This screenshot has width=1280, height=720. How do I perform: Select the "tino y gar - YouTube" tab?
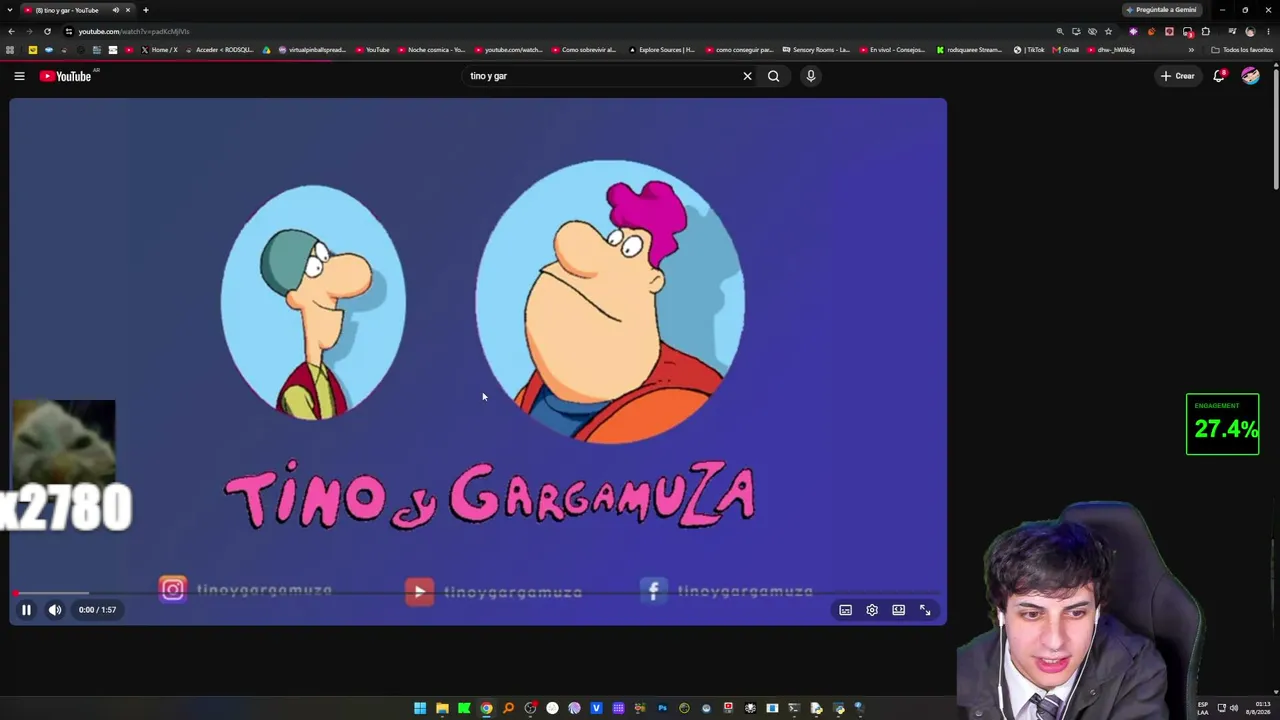point(78,10)
